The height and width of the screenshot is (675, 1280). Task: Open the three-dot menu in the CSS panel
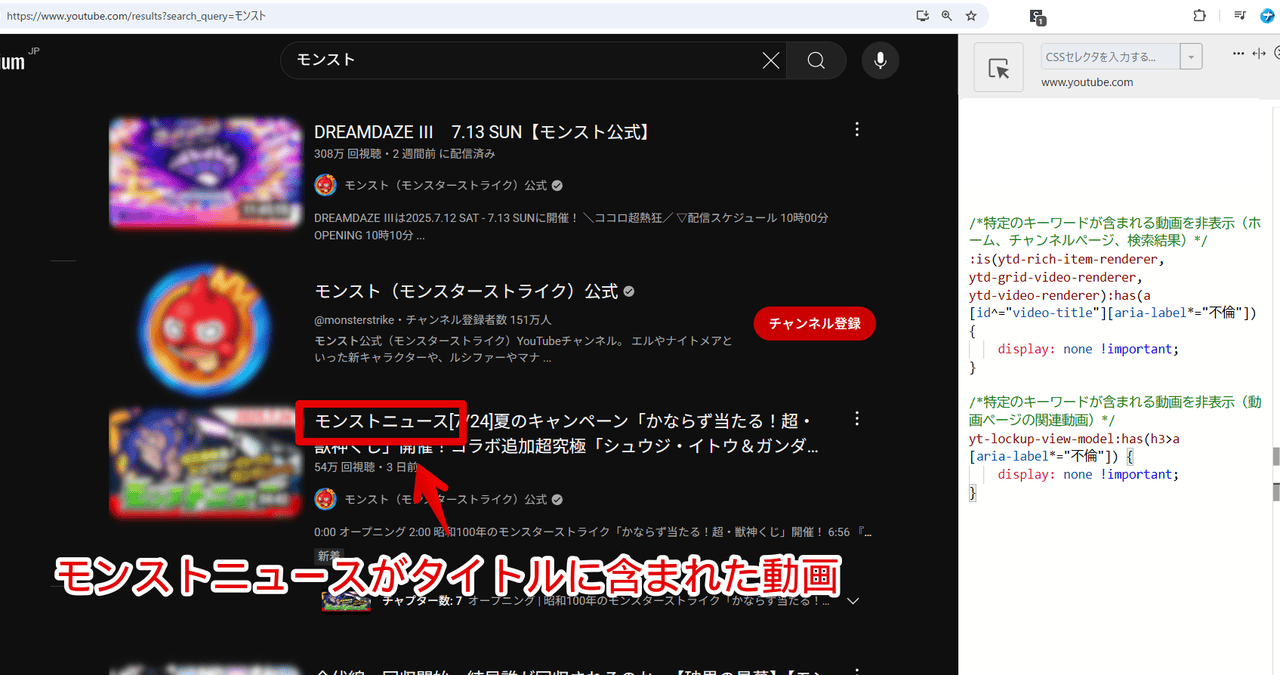[x=1239, y=54]
